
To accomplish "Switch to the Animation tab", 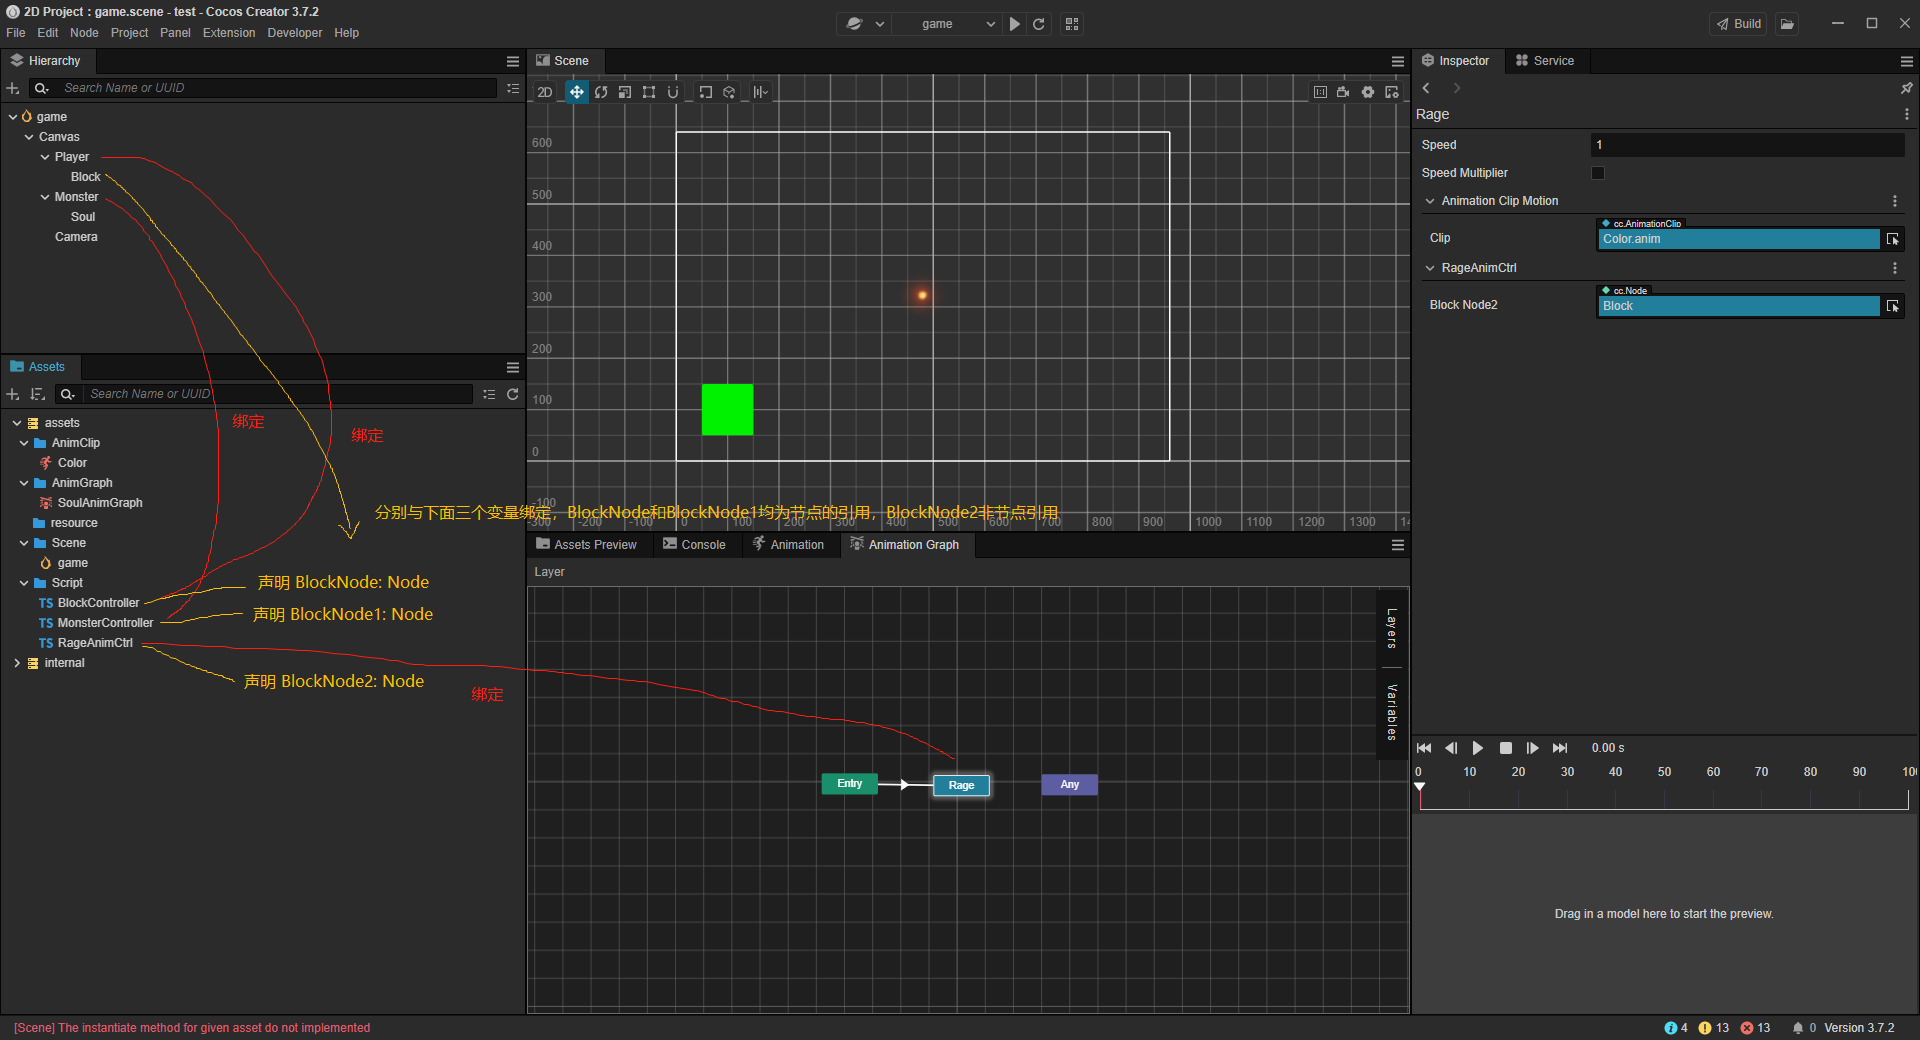I will [789, 545].
